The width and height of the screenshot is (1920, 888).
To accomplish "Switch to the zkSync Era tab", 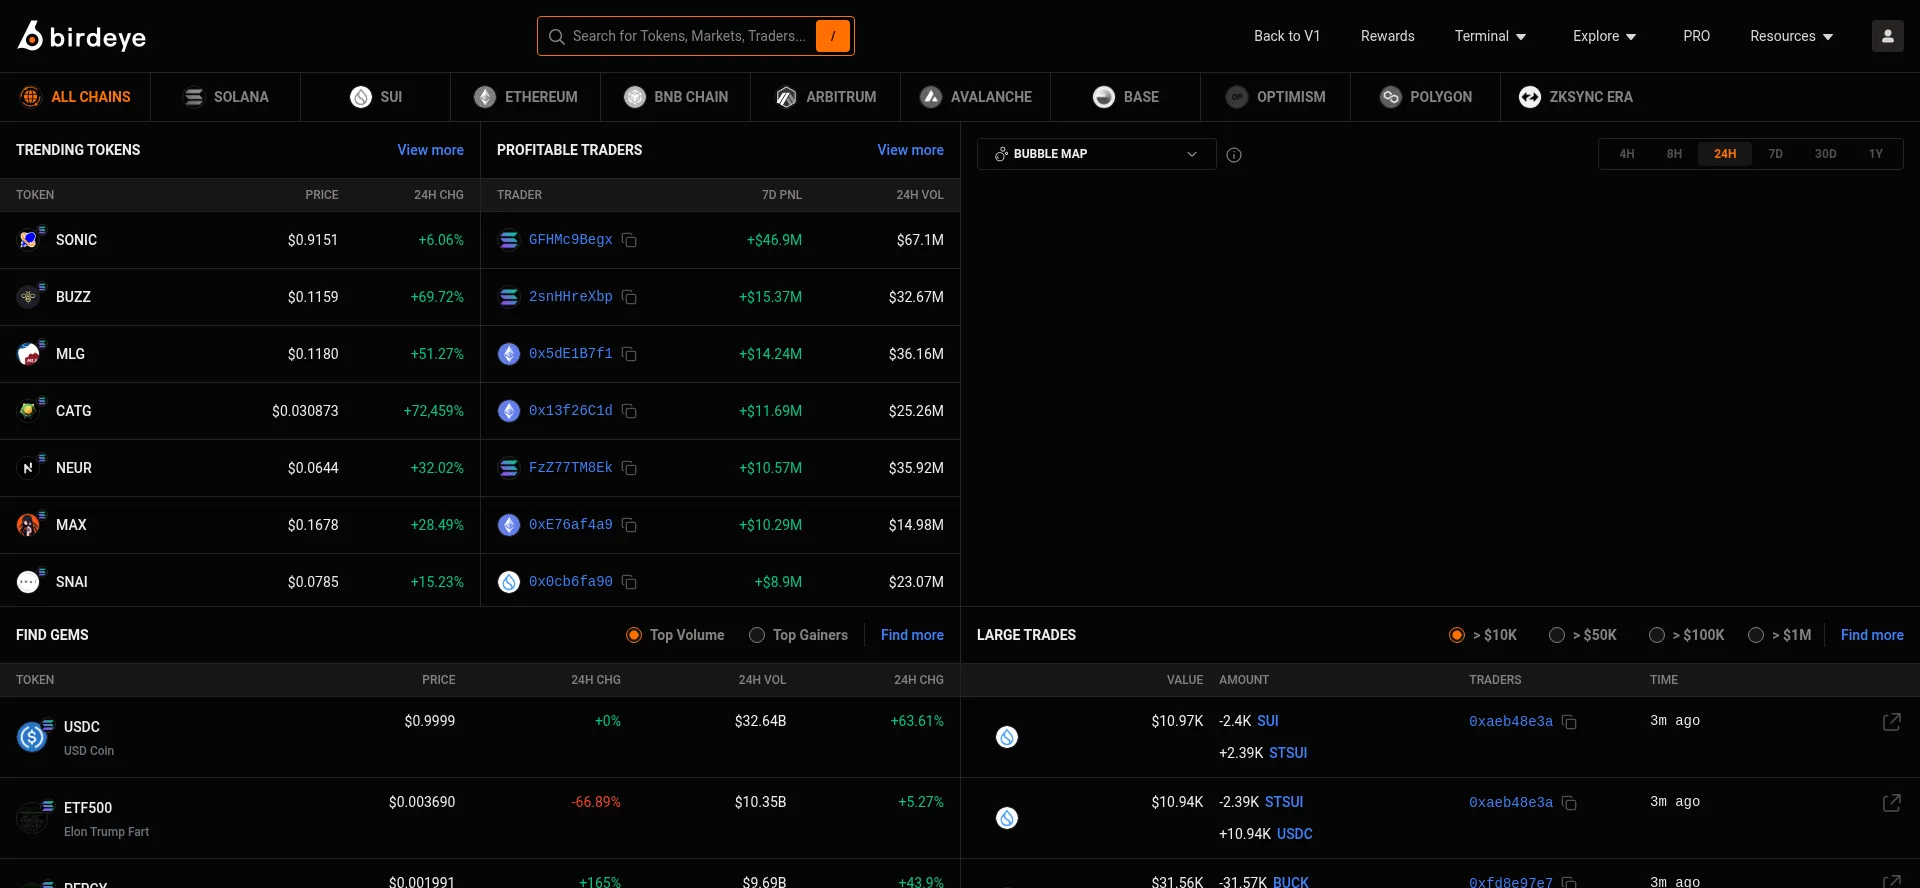I will click(1576, 97).
